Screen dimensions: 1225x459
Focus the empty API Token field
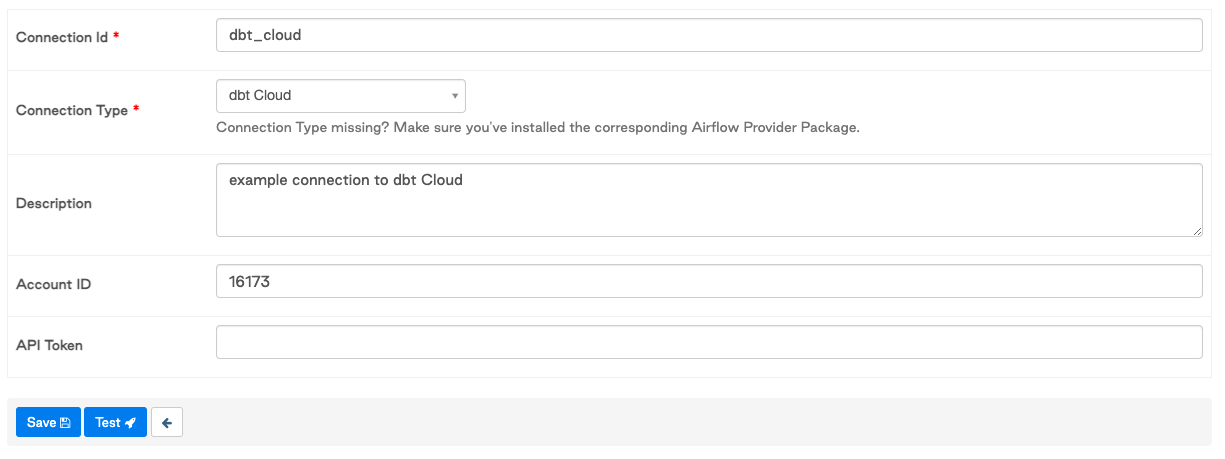coord(708,343)
